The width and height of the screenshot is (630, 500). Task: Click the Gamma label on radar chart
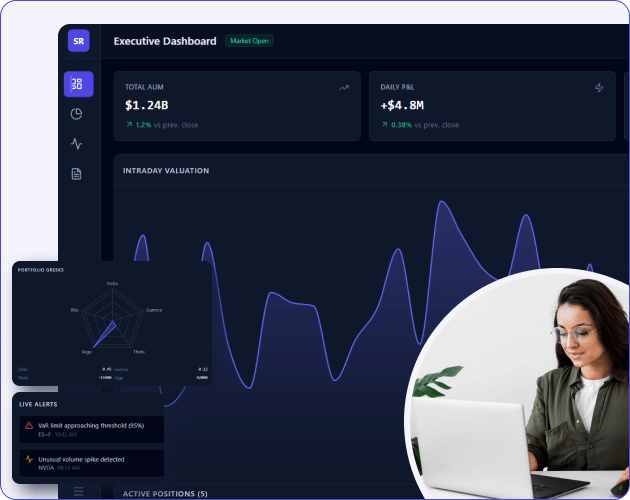coord(154,310)
